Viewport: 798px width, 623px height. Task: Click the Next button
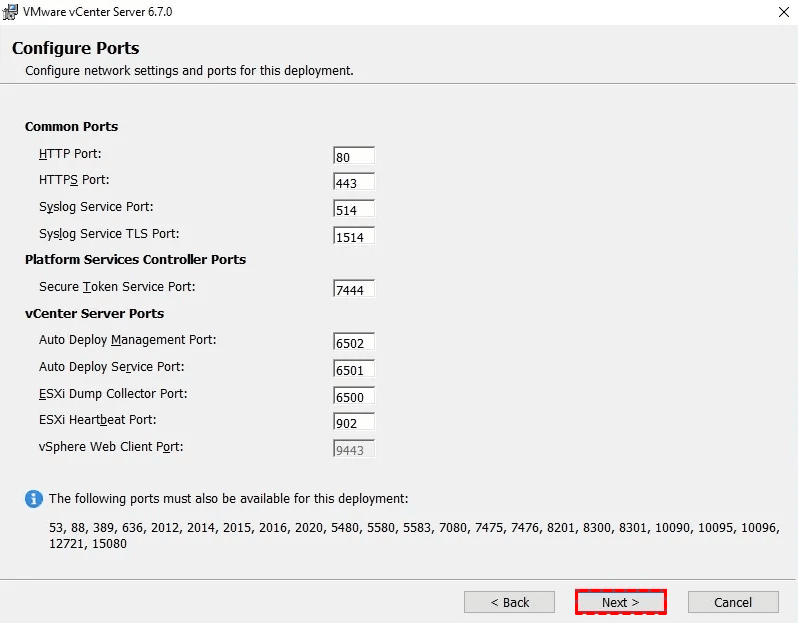point(620,602)
